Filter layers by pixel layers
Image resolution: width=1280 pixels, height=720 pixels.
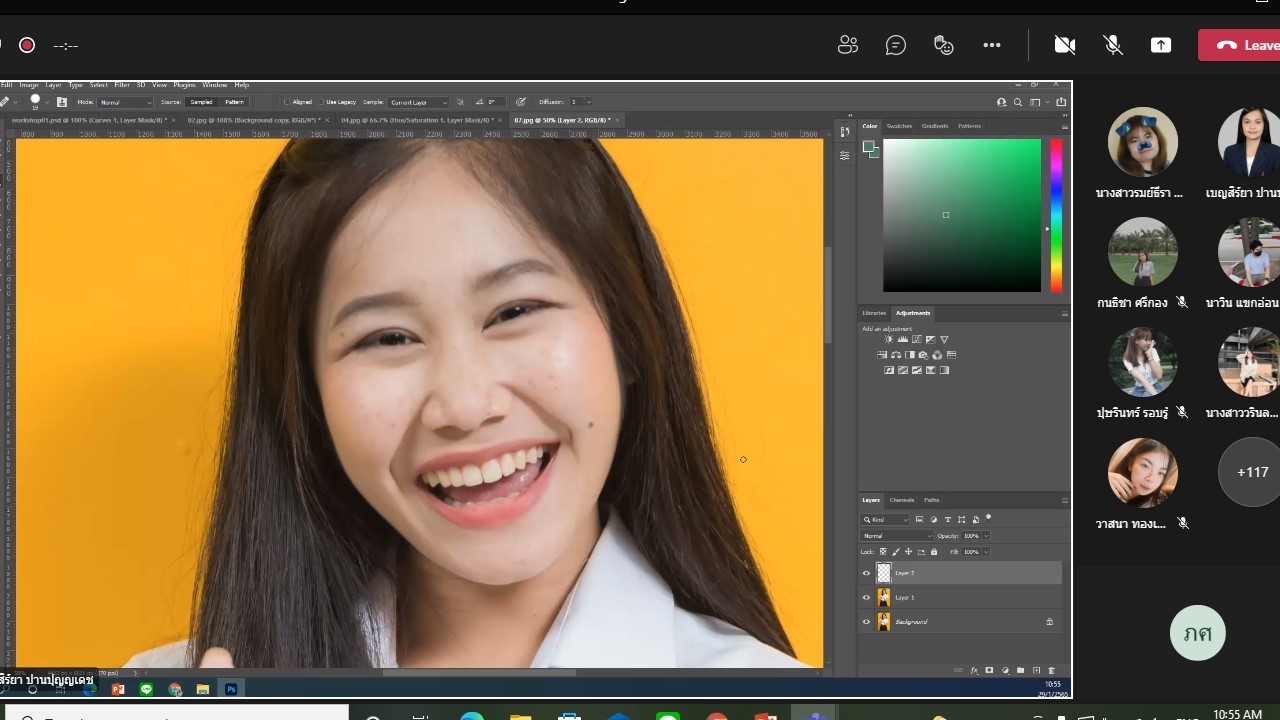920,520
